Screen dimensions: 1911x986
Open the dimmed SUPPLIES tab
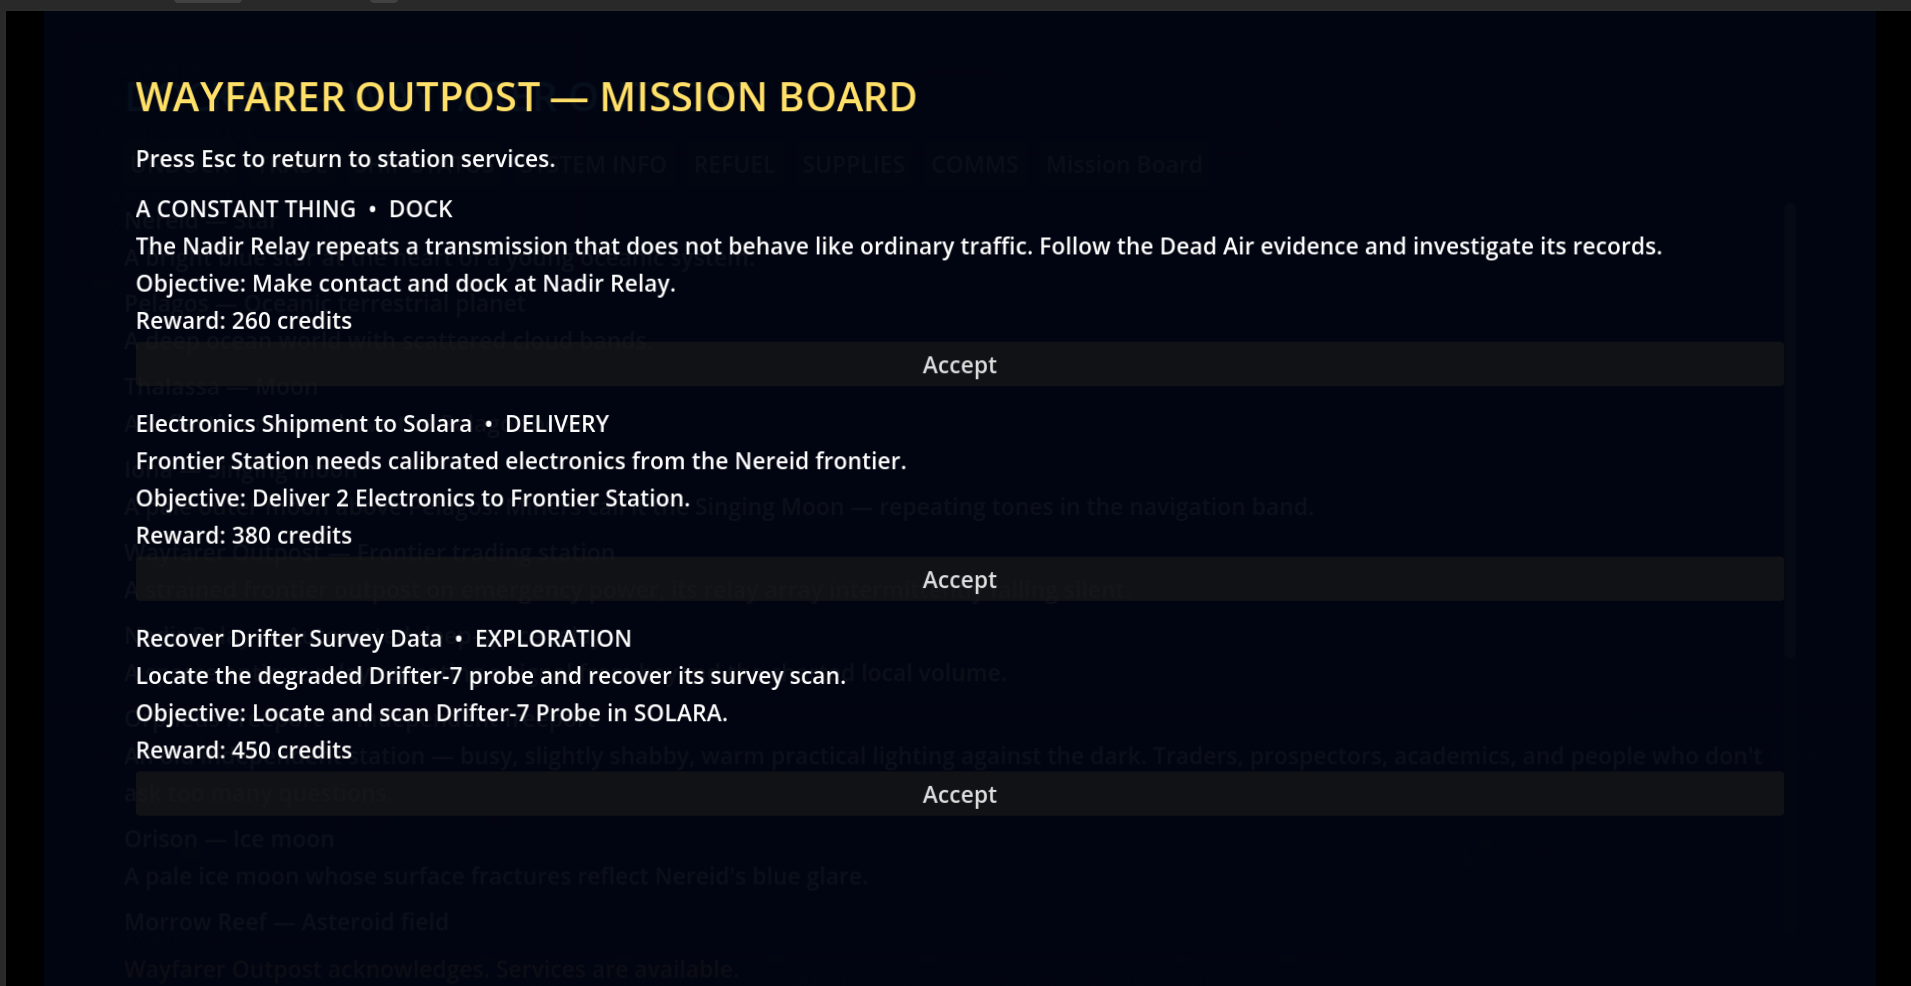click(853, 165)
